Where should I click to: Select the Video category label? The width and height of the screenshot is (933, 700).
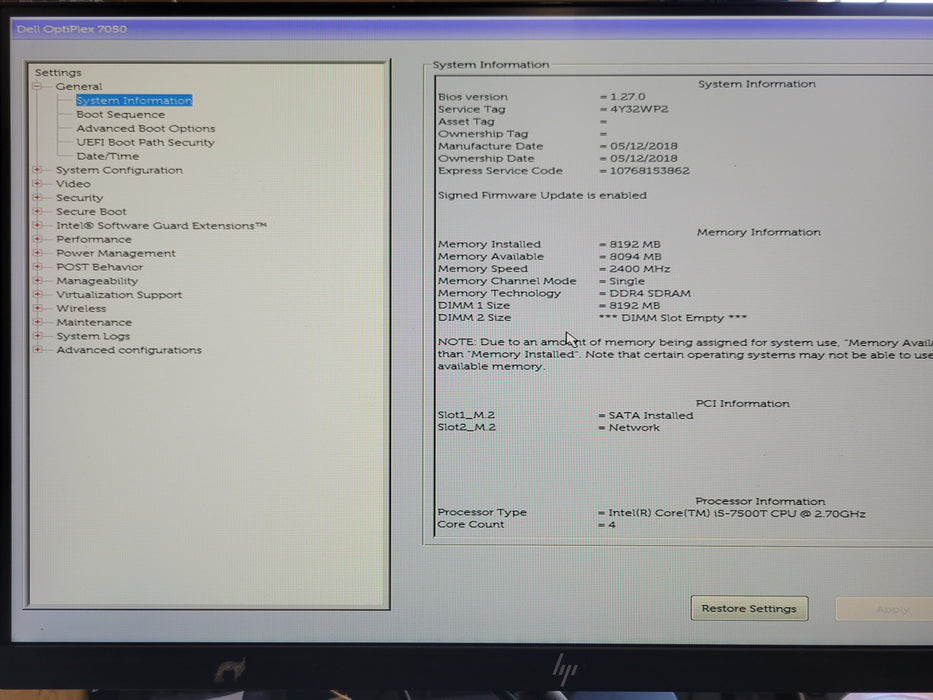click(73, 183)
